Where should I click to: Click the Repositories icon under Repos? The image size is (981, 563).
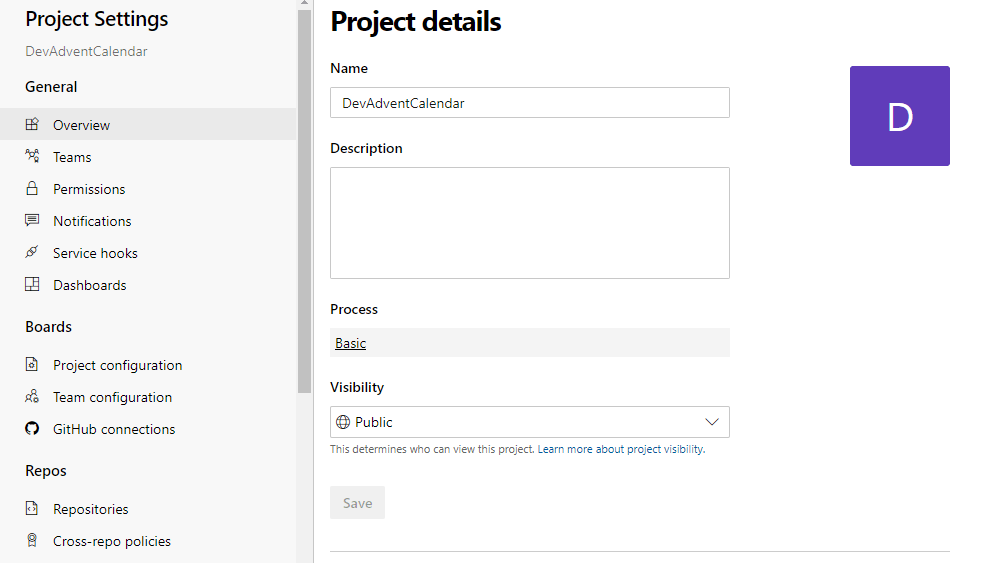[32, 509]
